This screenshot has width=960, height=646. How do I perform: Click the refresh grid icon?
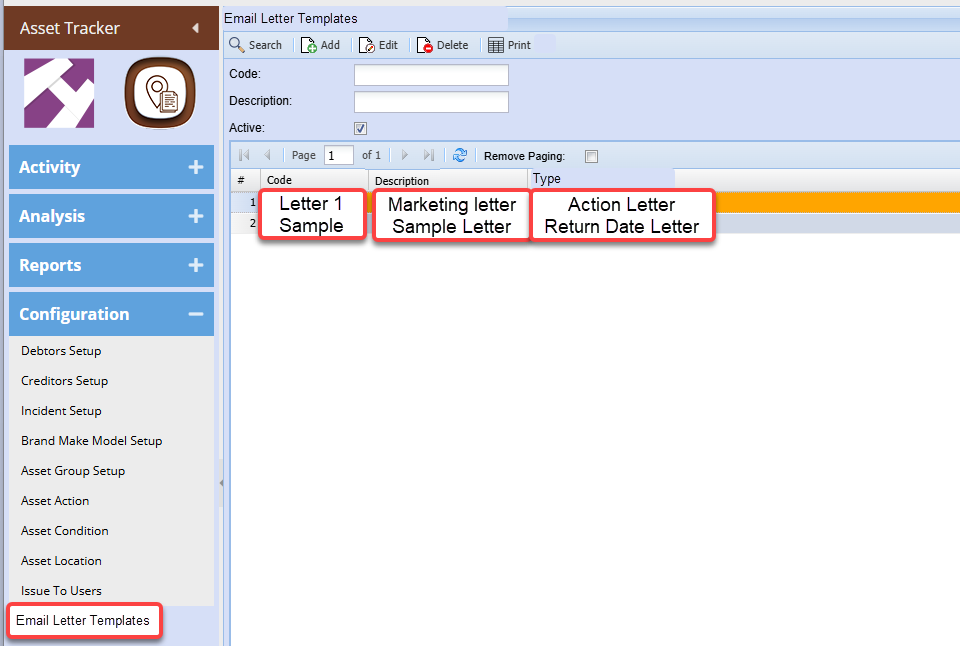[460, 155]
